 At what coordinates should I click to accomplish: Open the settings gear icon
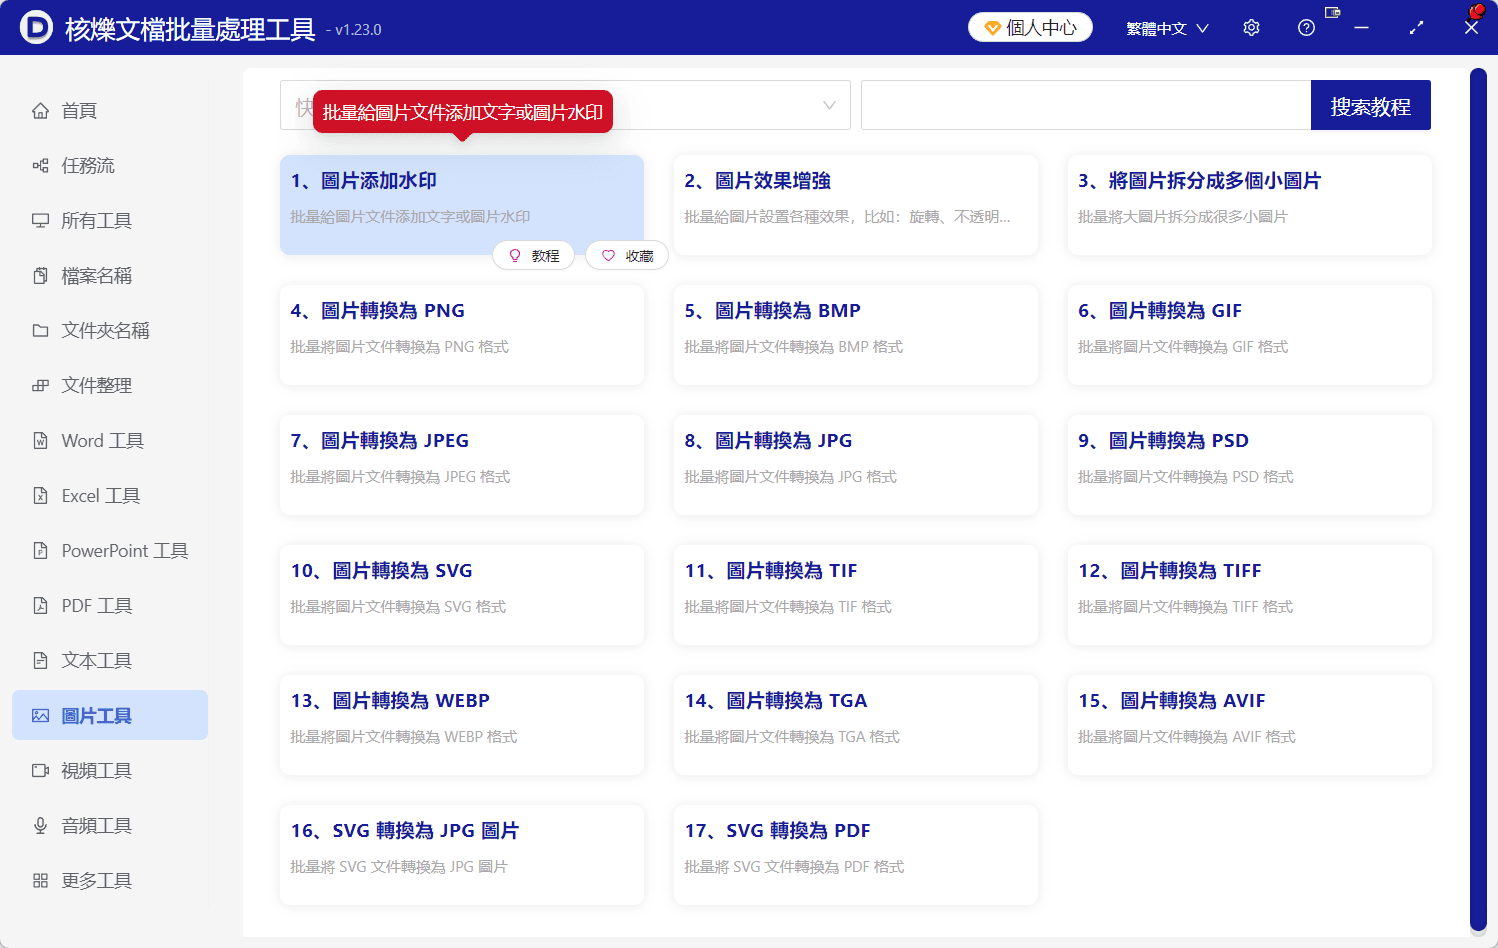point(1251,28)
